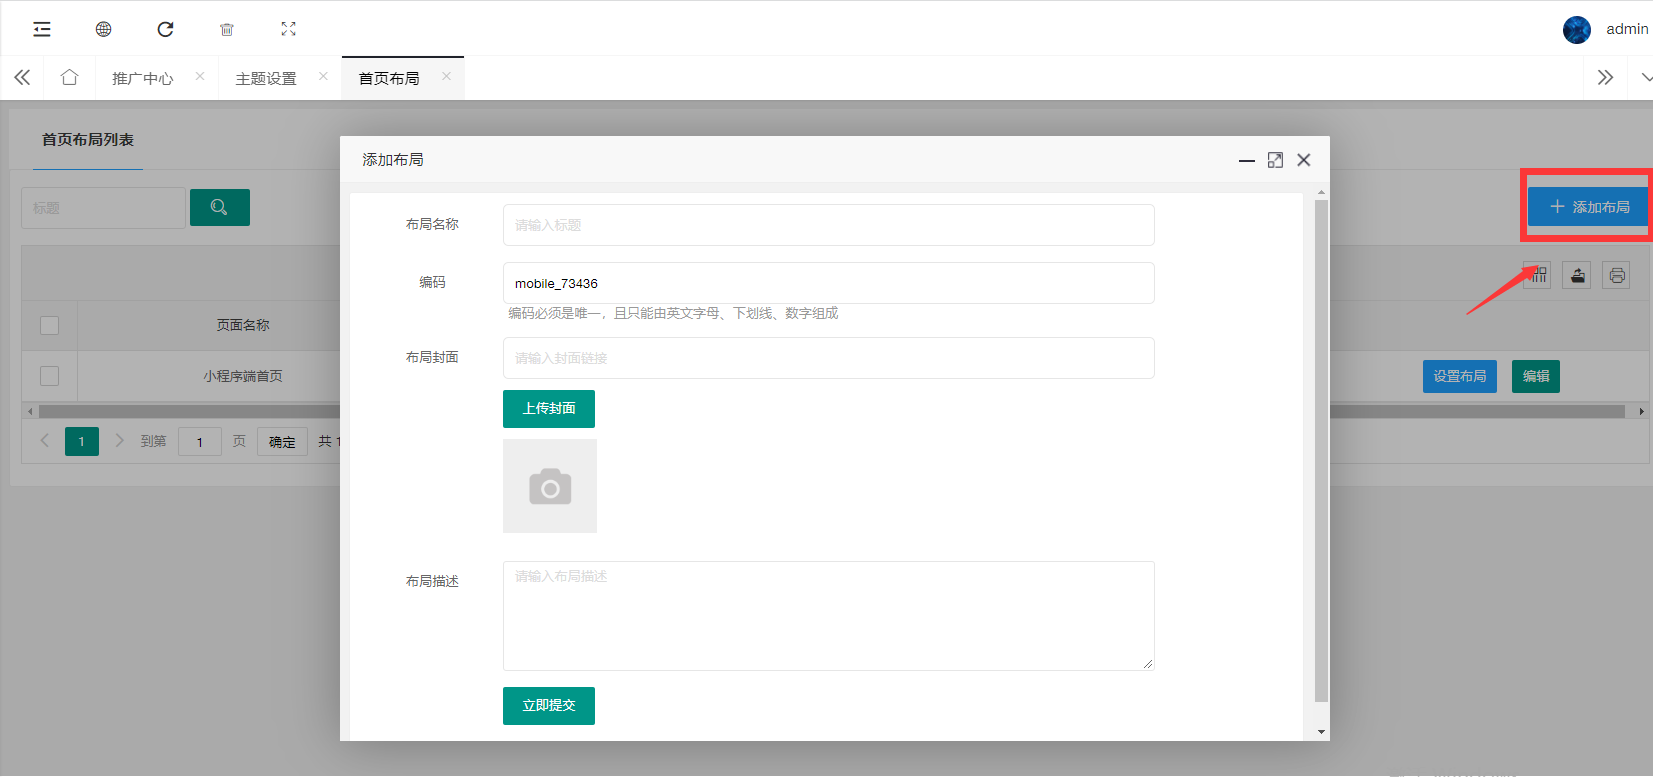Click 编辑 for 小程序端首页
The image size is (1653, 777).
pyautogui.click(x=1536, y=376)
